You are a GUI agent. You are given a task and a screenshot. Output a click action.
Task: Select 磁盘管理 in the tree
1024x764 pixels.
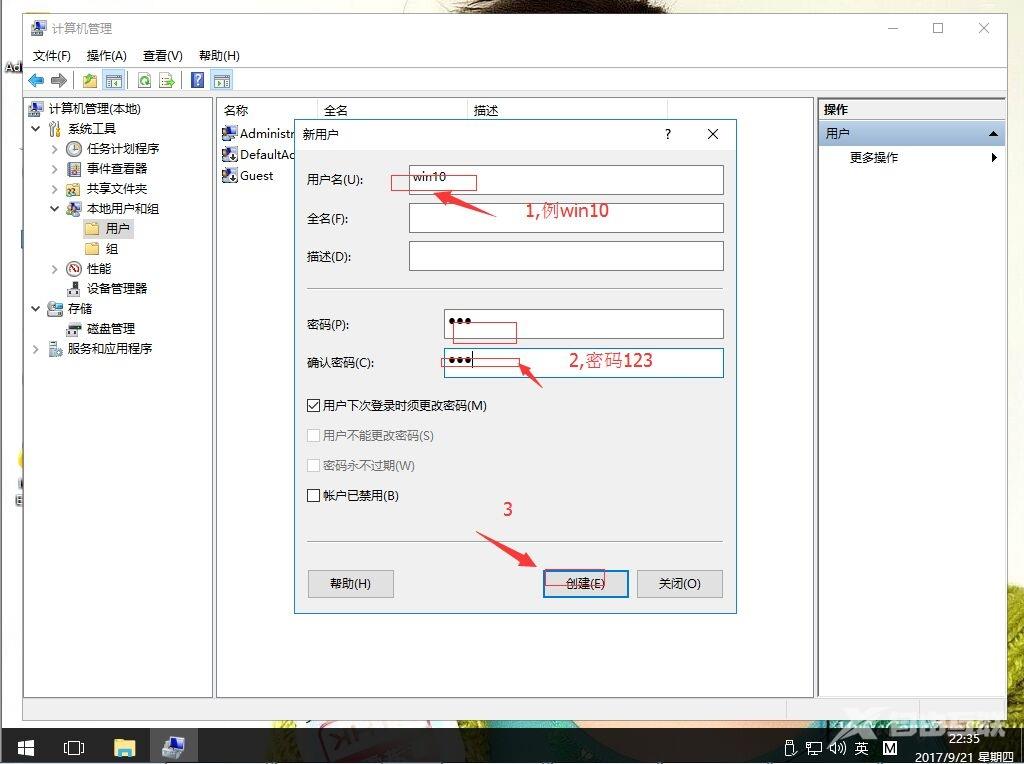(110, 329)
